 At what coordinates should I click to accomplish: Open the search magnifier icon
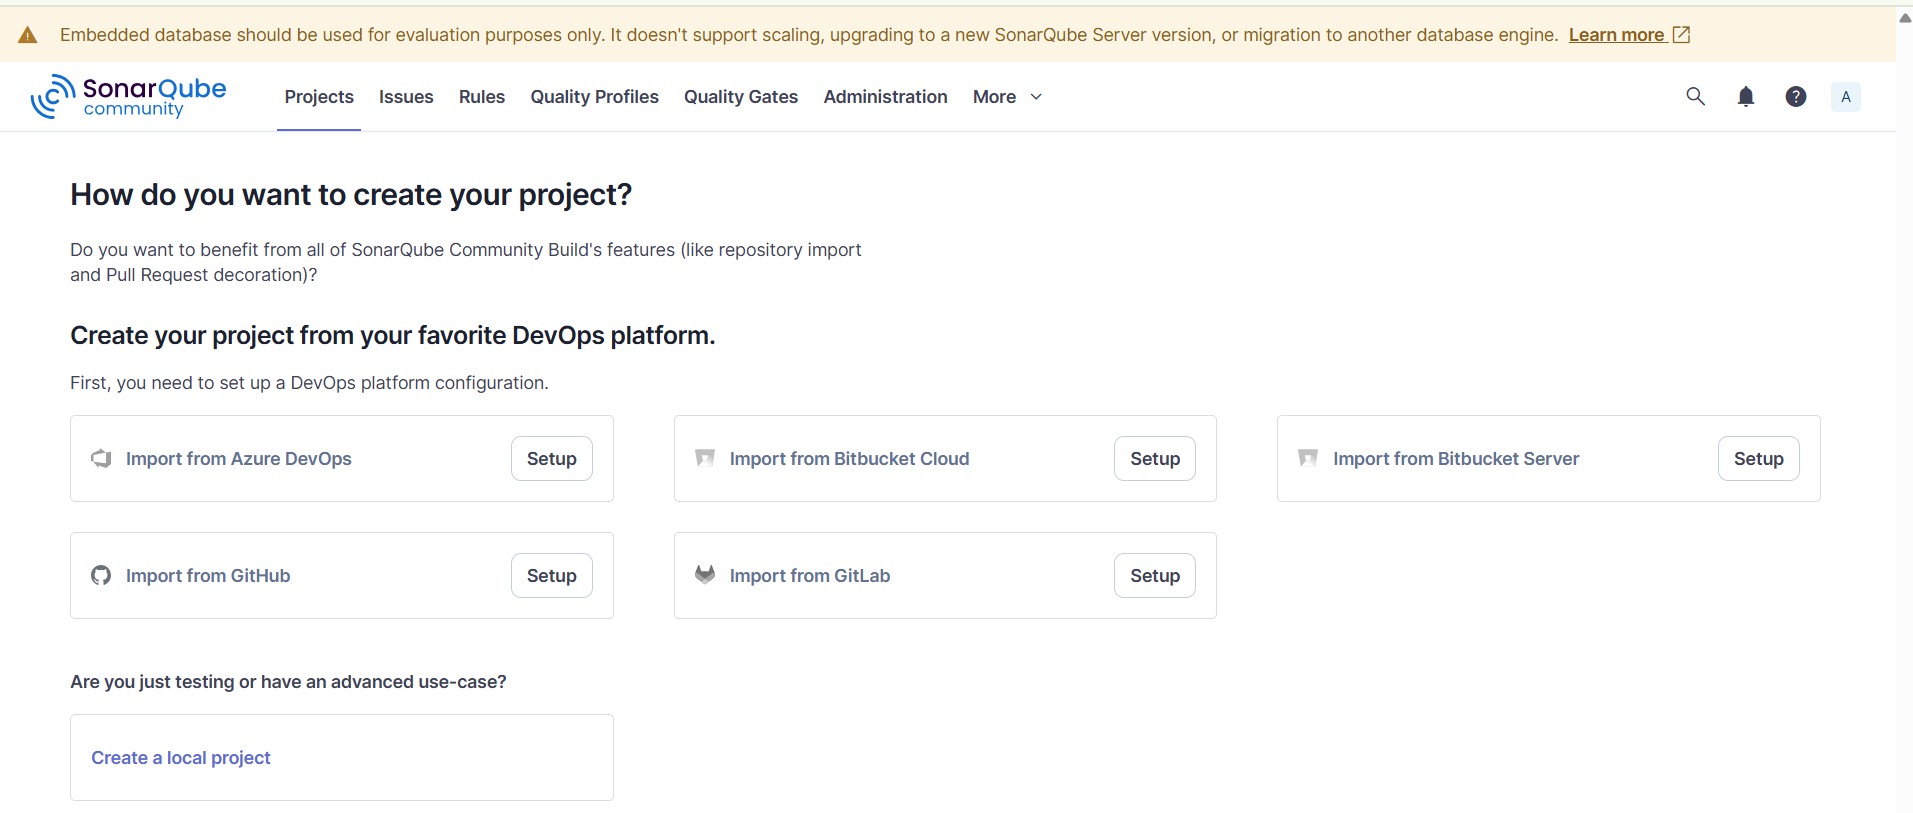1695,96
